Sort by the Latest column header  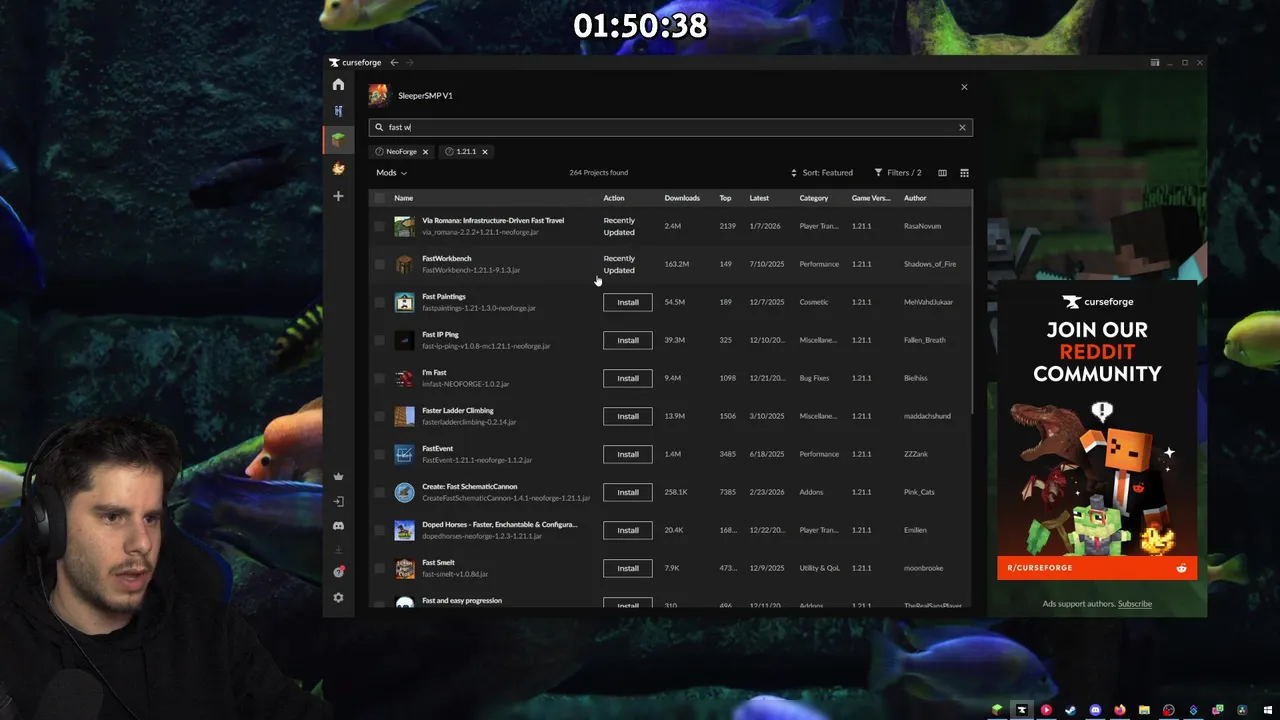pyautogui.click(x=759, y=198)
